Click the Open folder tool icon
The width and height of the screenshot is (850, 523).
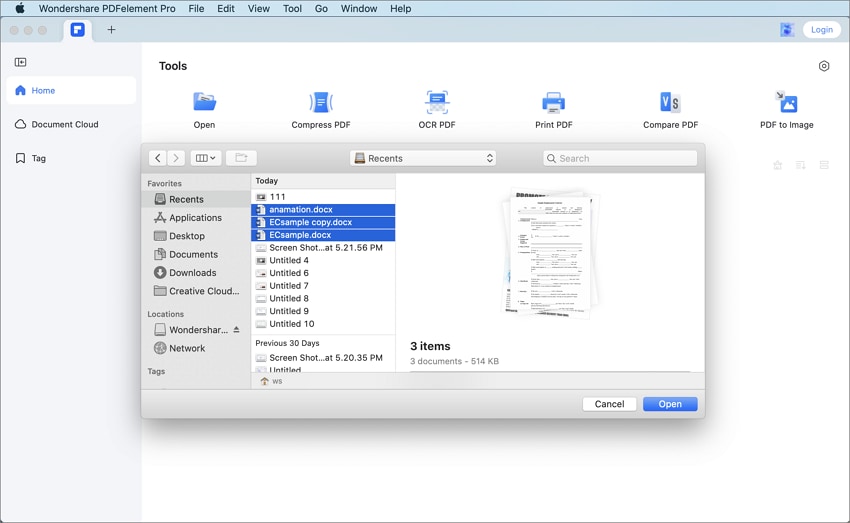pyautogui.click(x=204, y=102)
